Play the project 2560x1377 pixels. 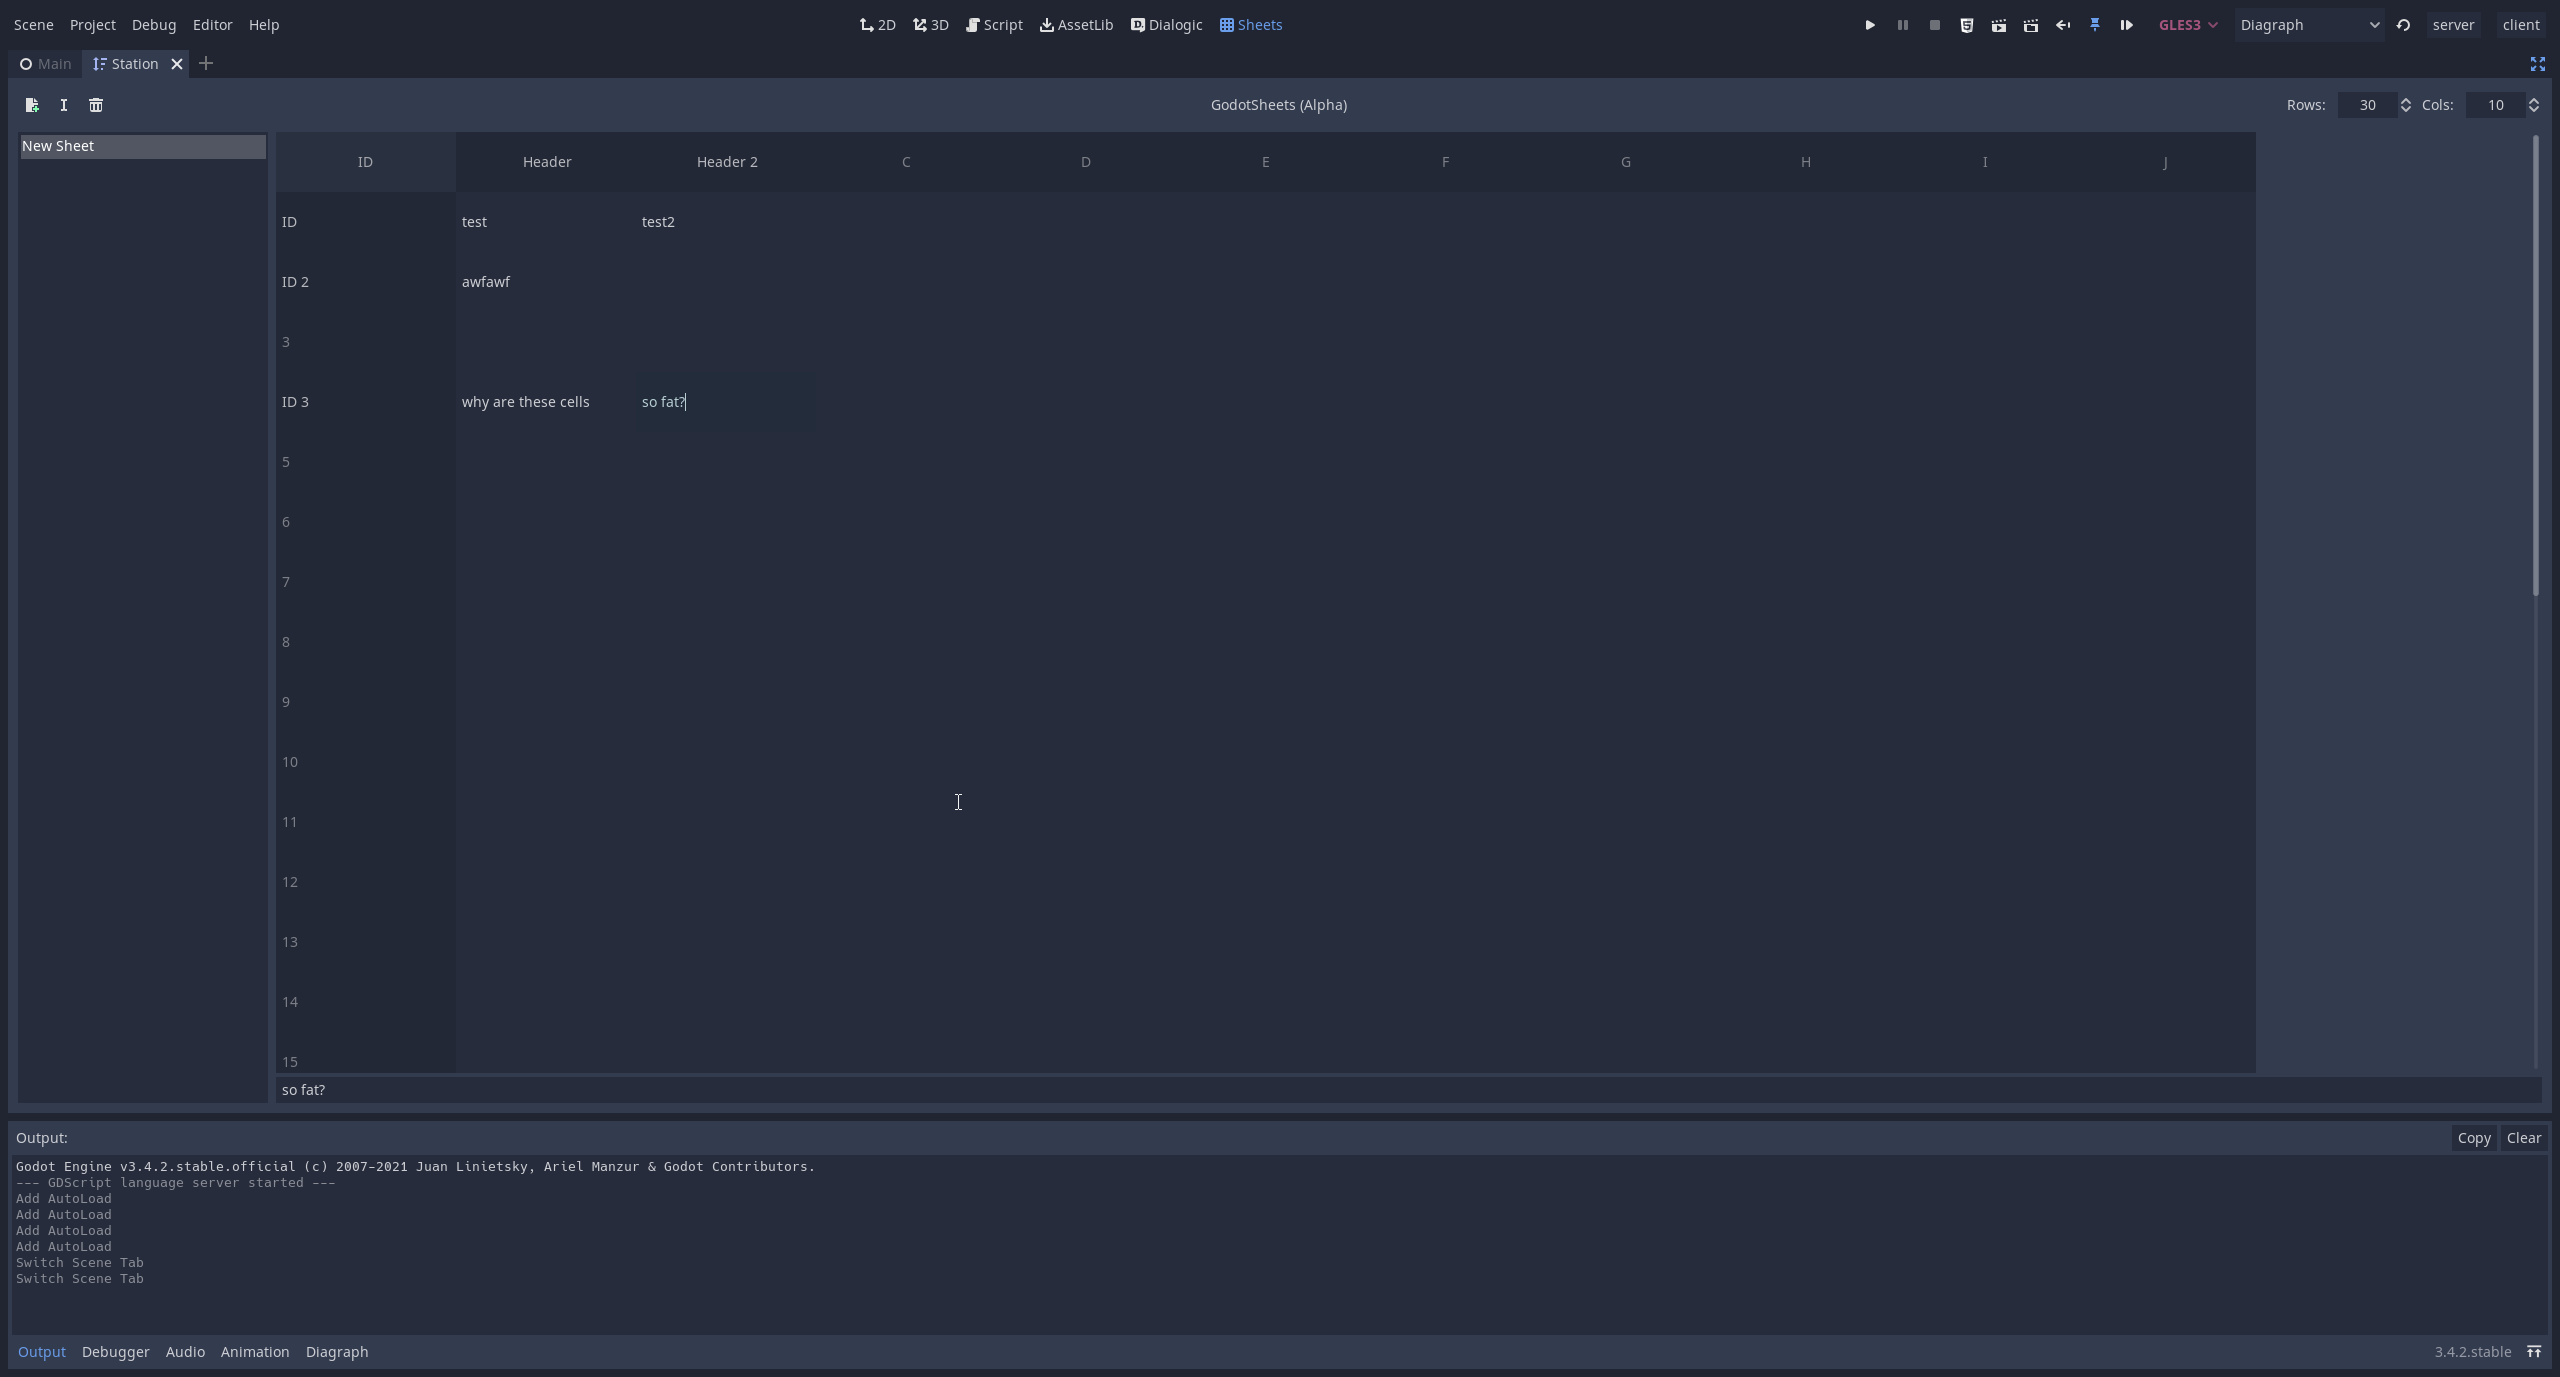click(x=1870, y=25)
